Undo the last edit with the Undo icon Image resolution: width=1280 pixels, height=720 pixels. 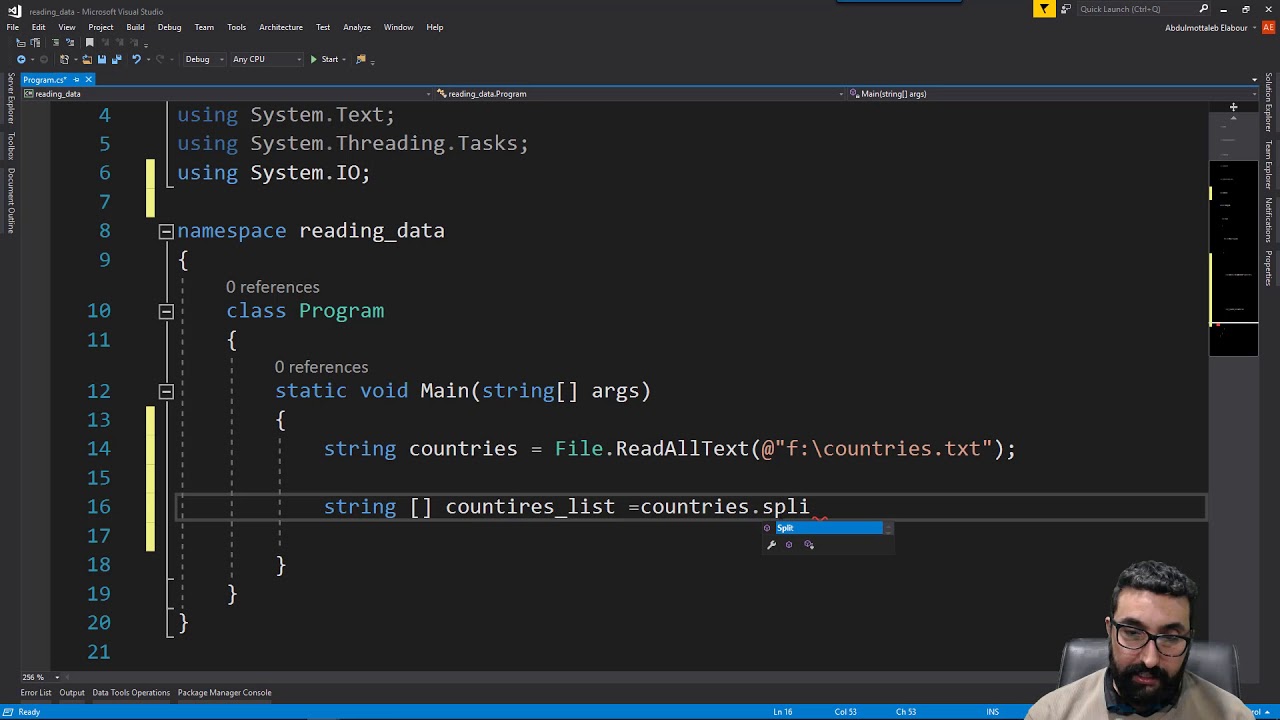[136, 59]
